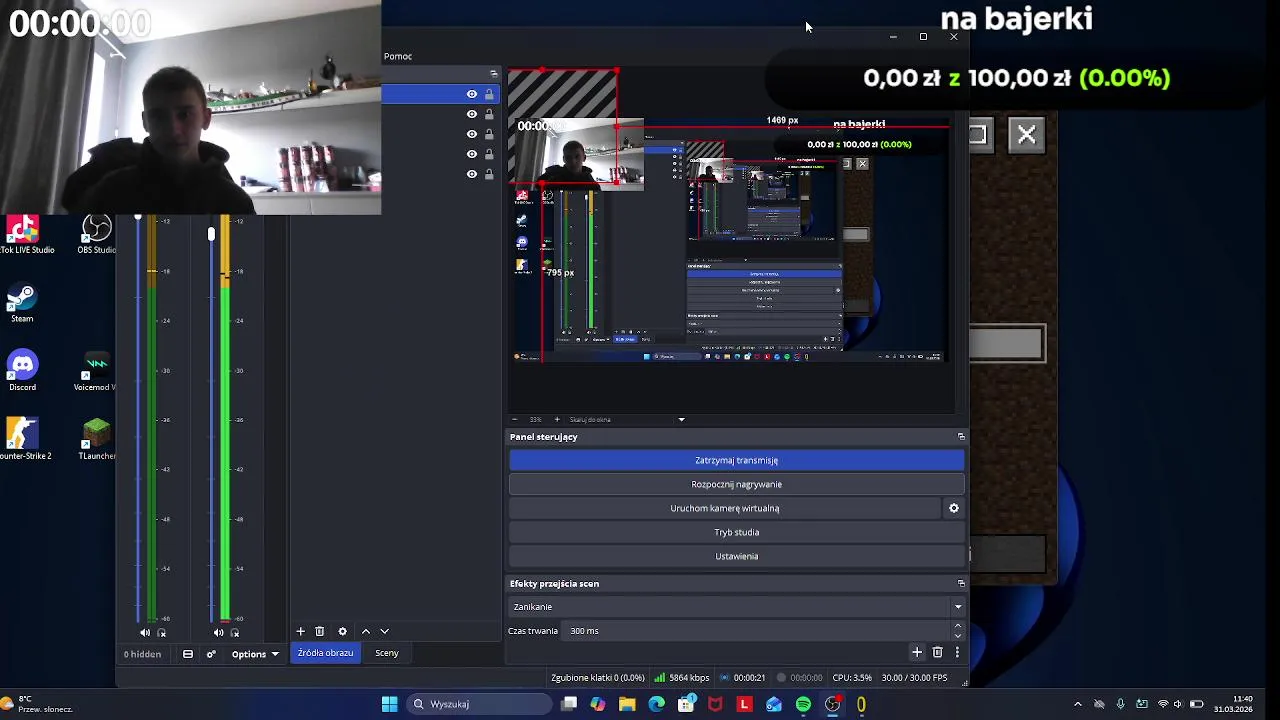Click Uruchom kamerę wirtualną
1280x720 pixels.
coord(725,508)
